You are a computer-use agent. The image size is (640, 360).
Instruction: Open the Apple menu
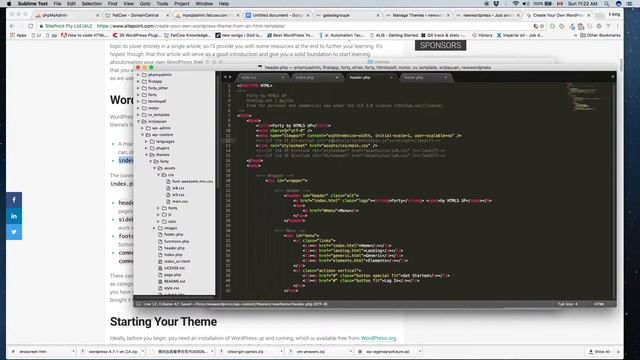tap(9, 4)
